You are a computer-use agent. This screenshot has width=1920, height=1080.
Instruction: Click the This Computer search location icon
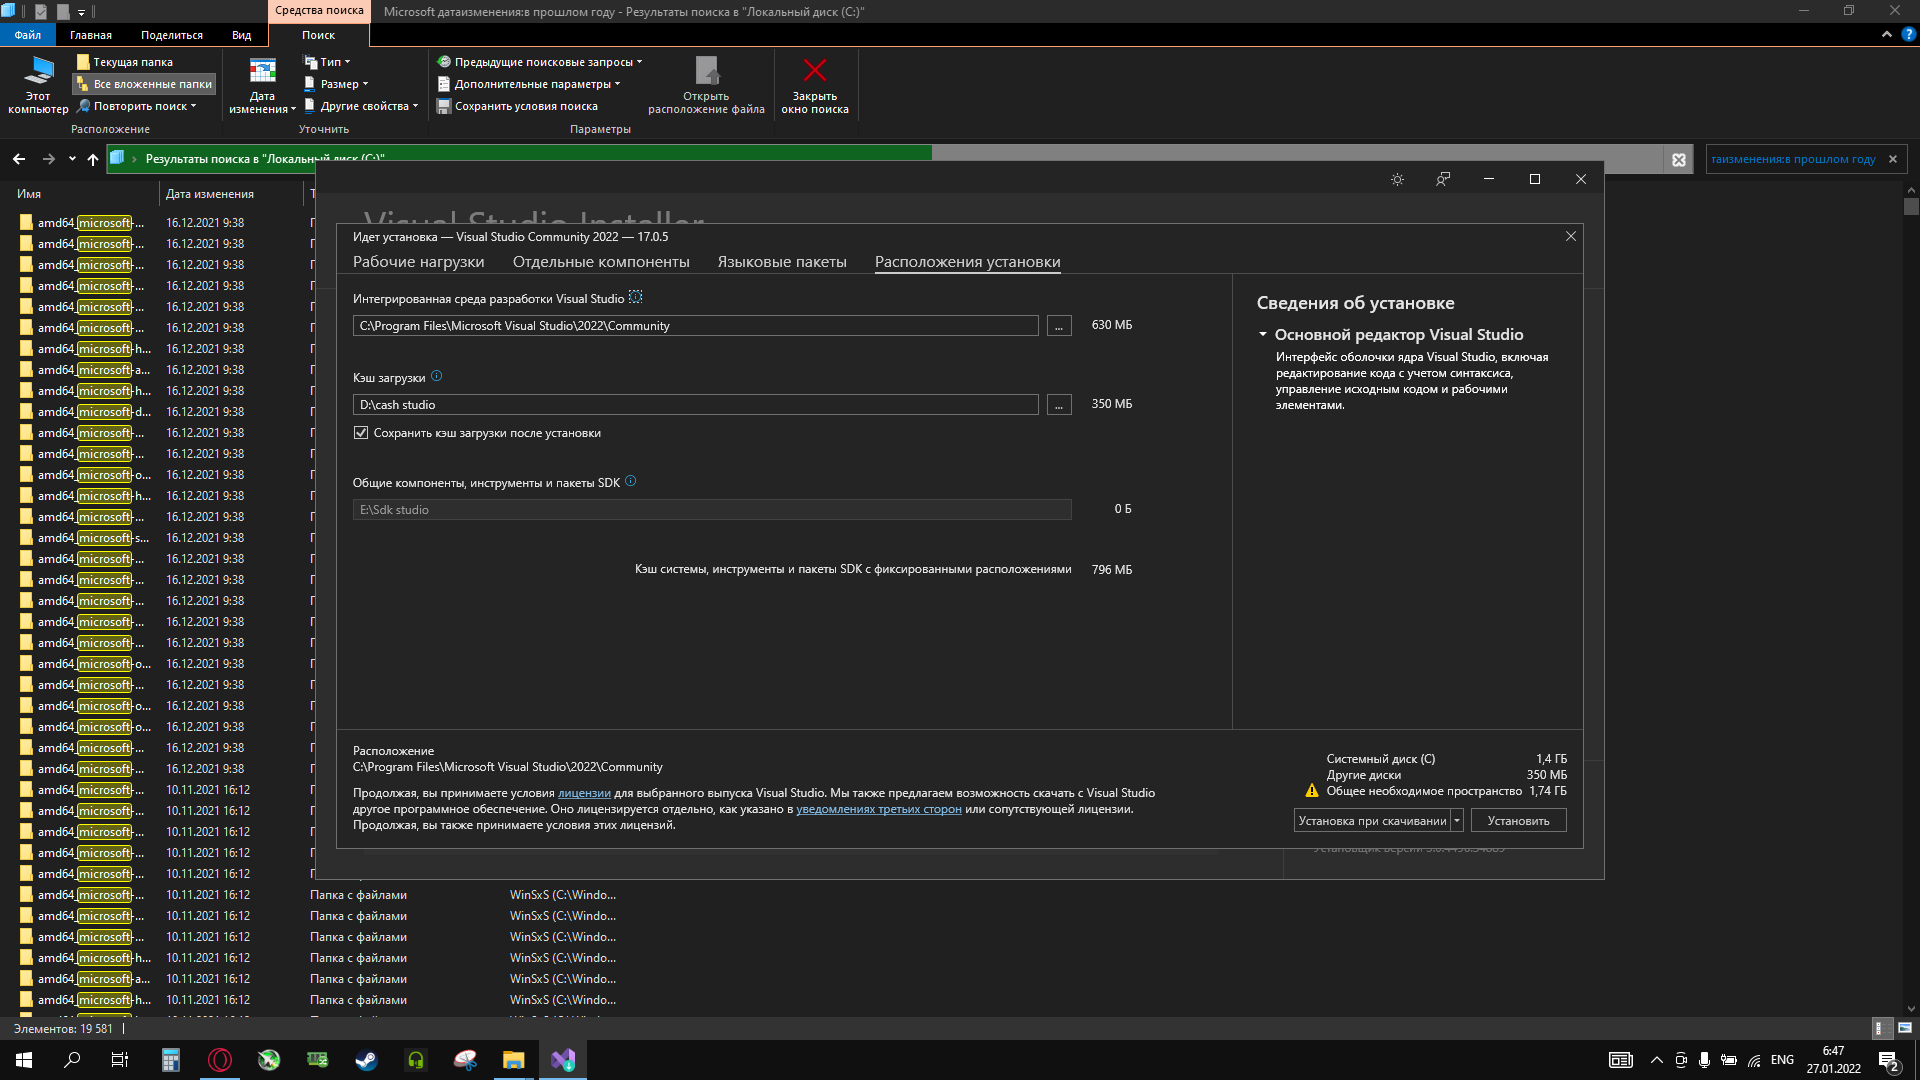click(38, 85)
